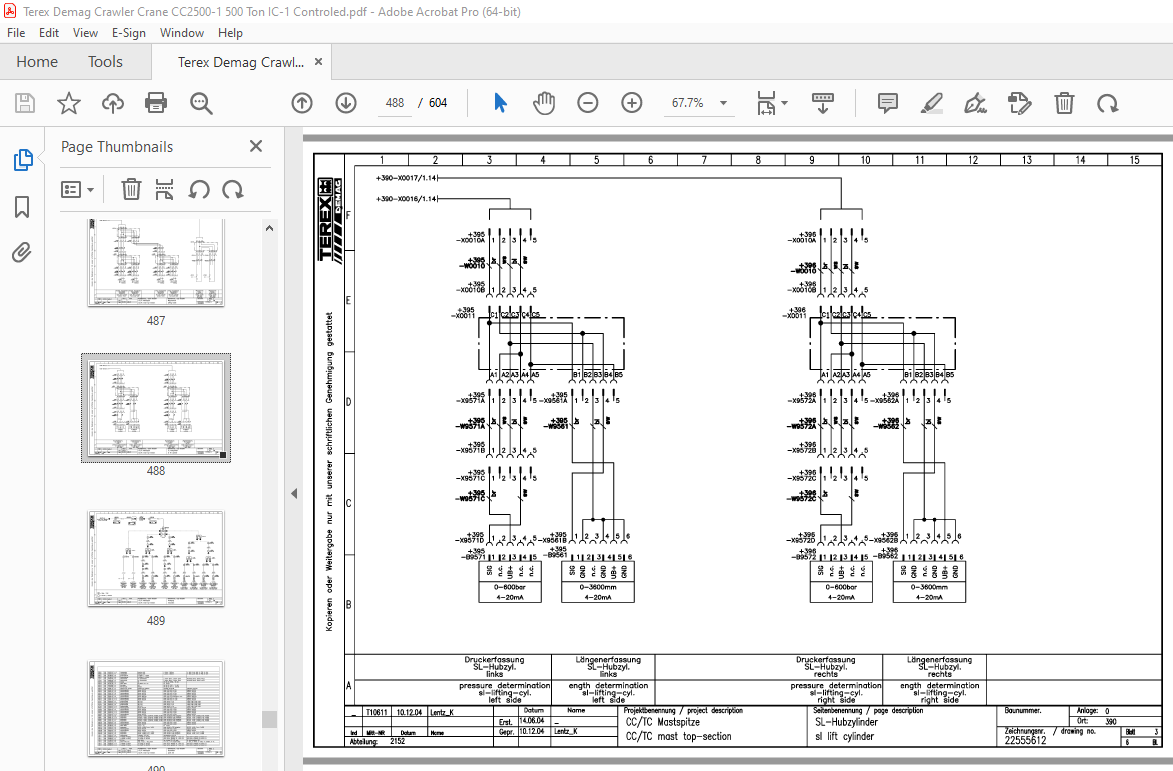Click the drawing number 22555612

click(1026, 740)
